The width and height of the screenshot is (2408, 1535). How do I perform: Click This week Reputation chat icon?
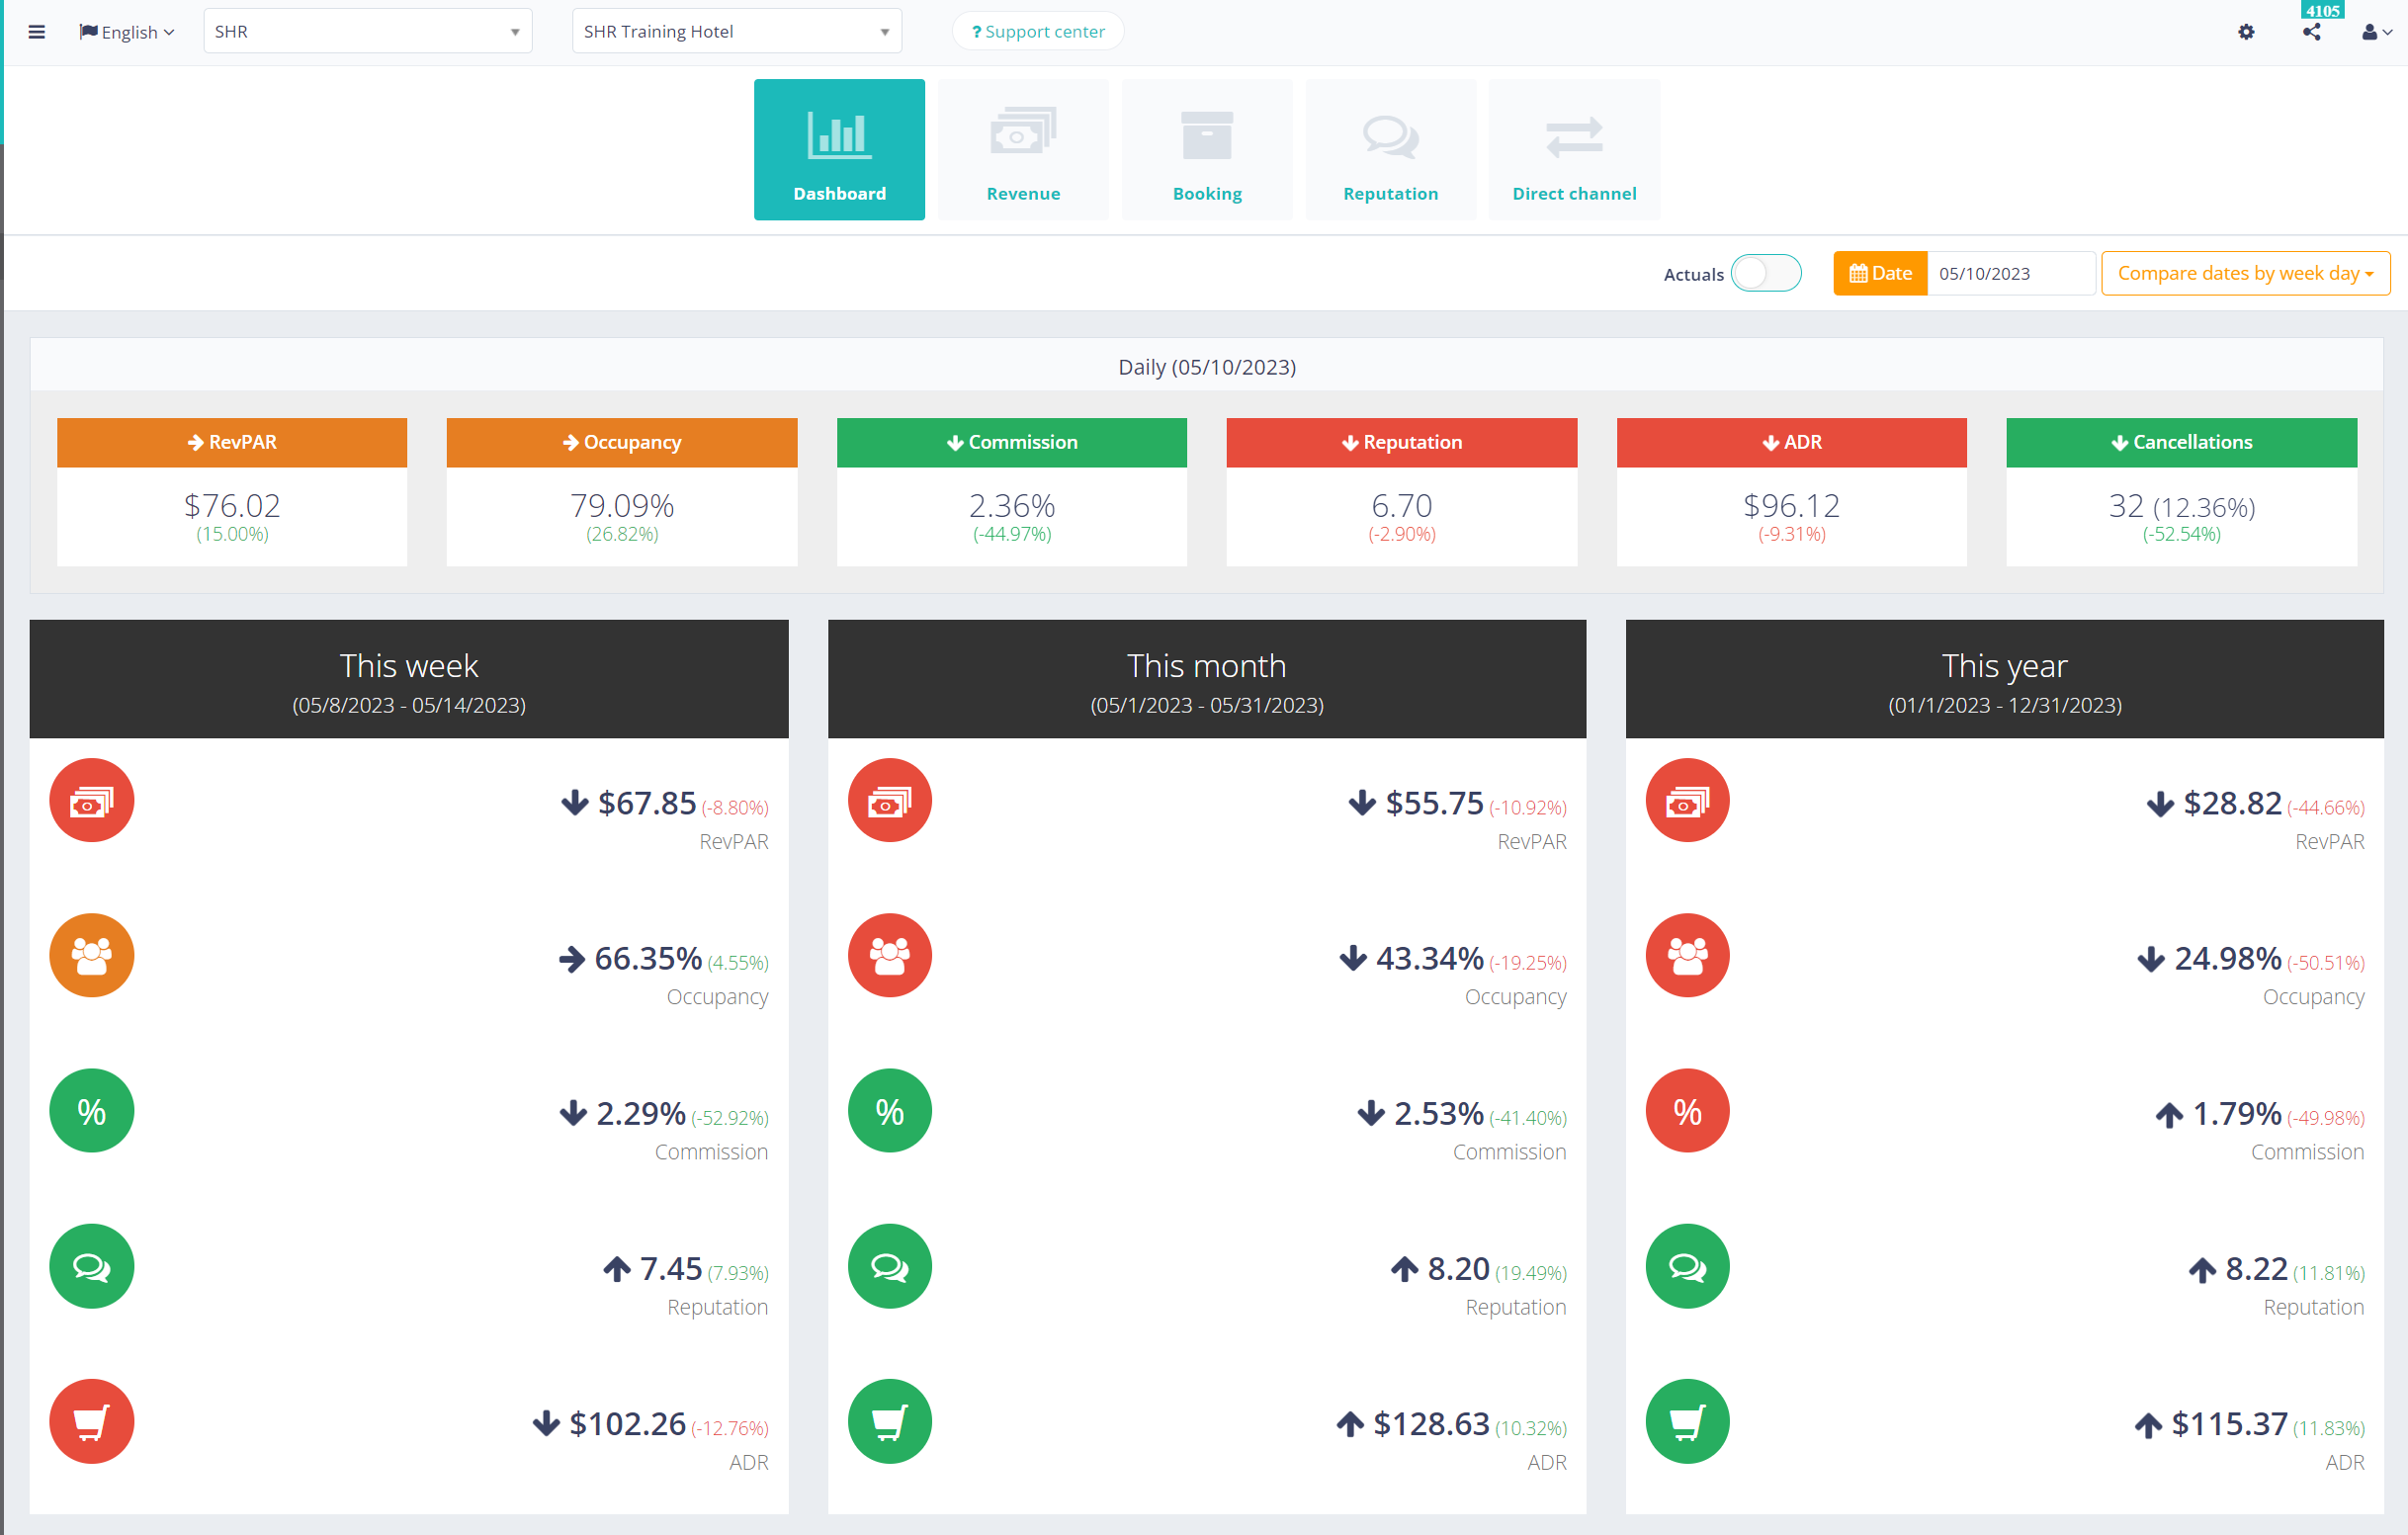(x=91, y=1266)
